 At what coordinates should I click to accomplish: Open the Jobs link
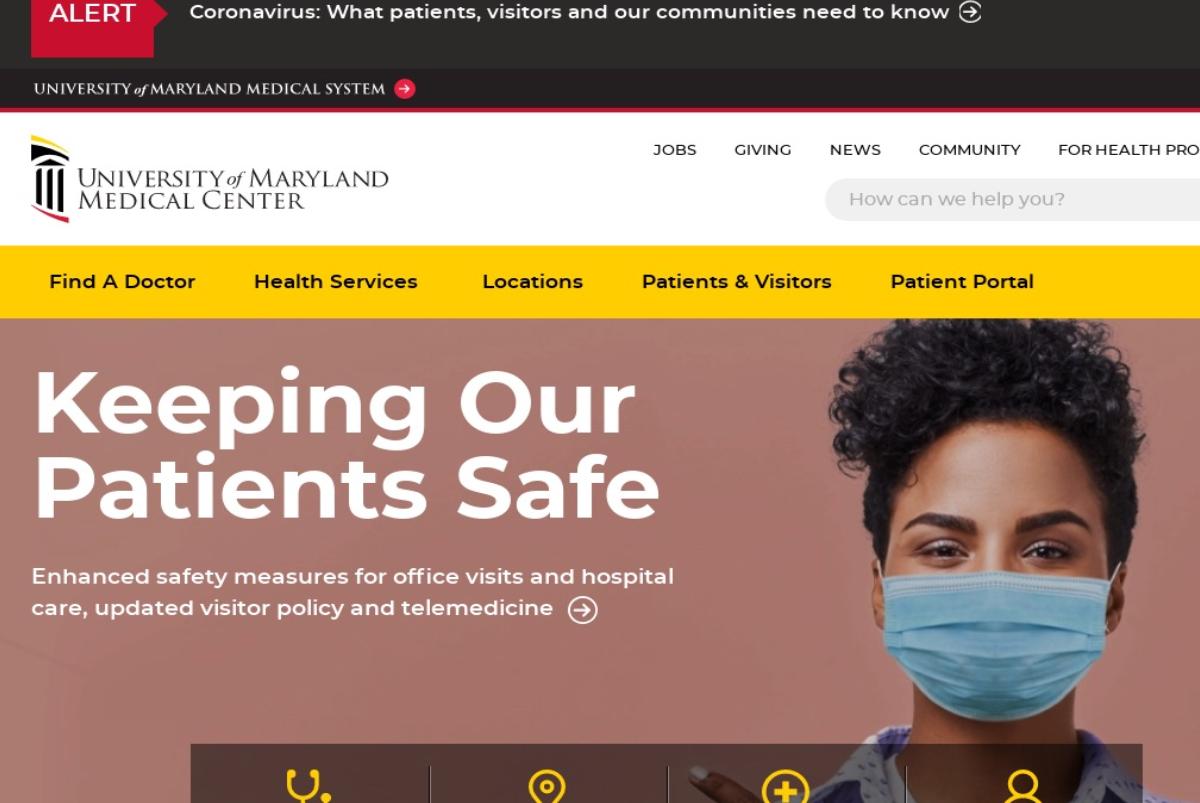tap(675, 150)
